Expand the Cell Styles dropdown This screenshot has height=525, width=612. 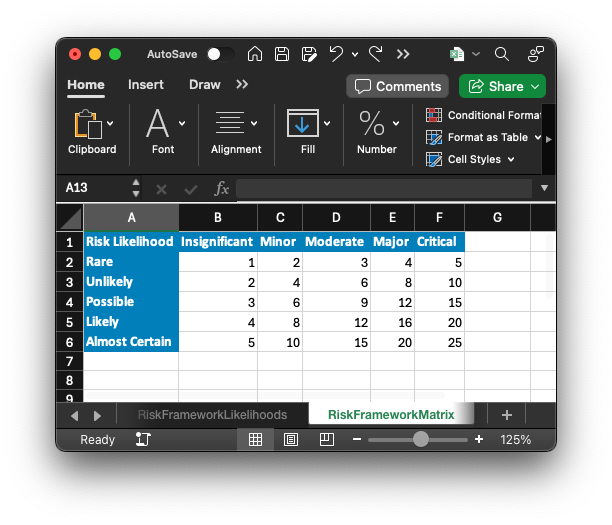coord(470,159)
